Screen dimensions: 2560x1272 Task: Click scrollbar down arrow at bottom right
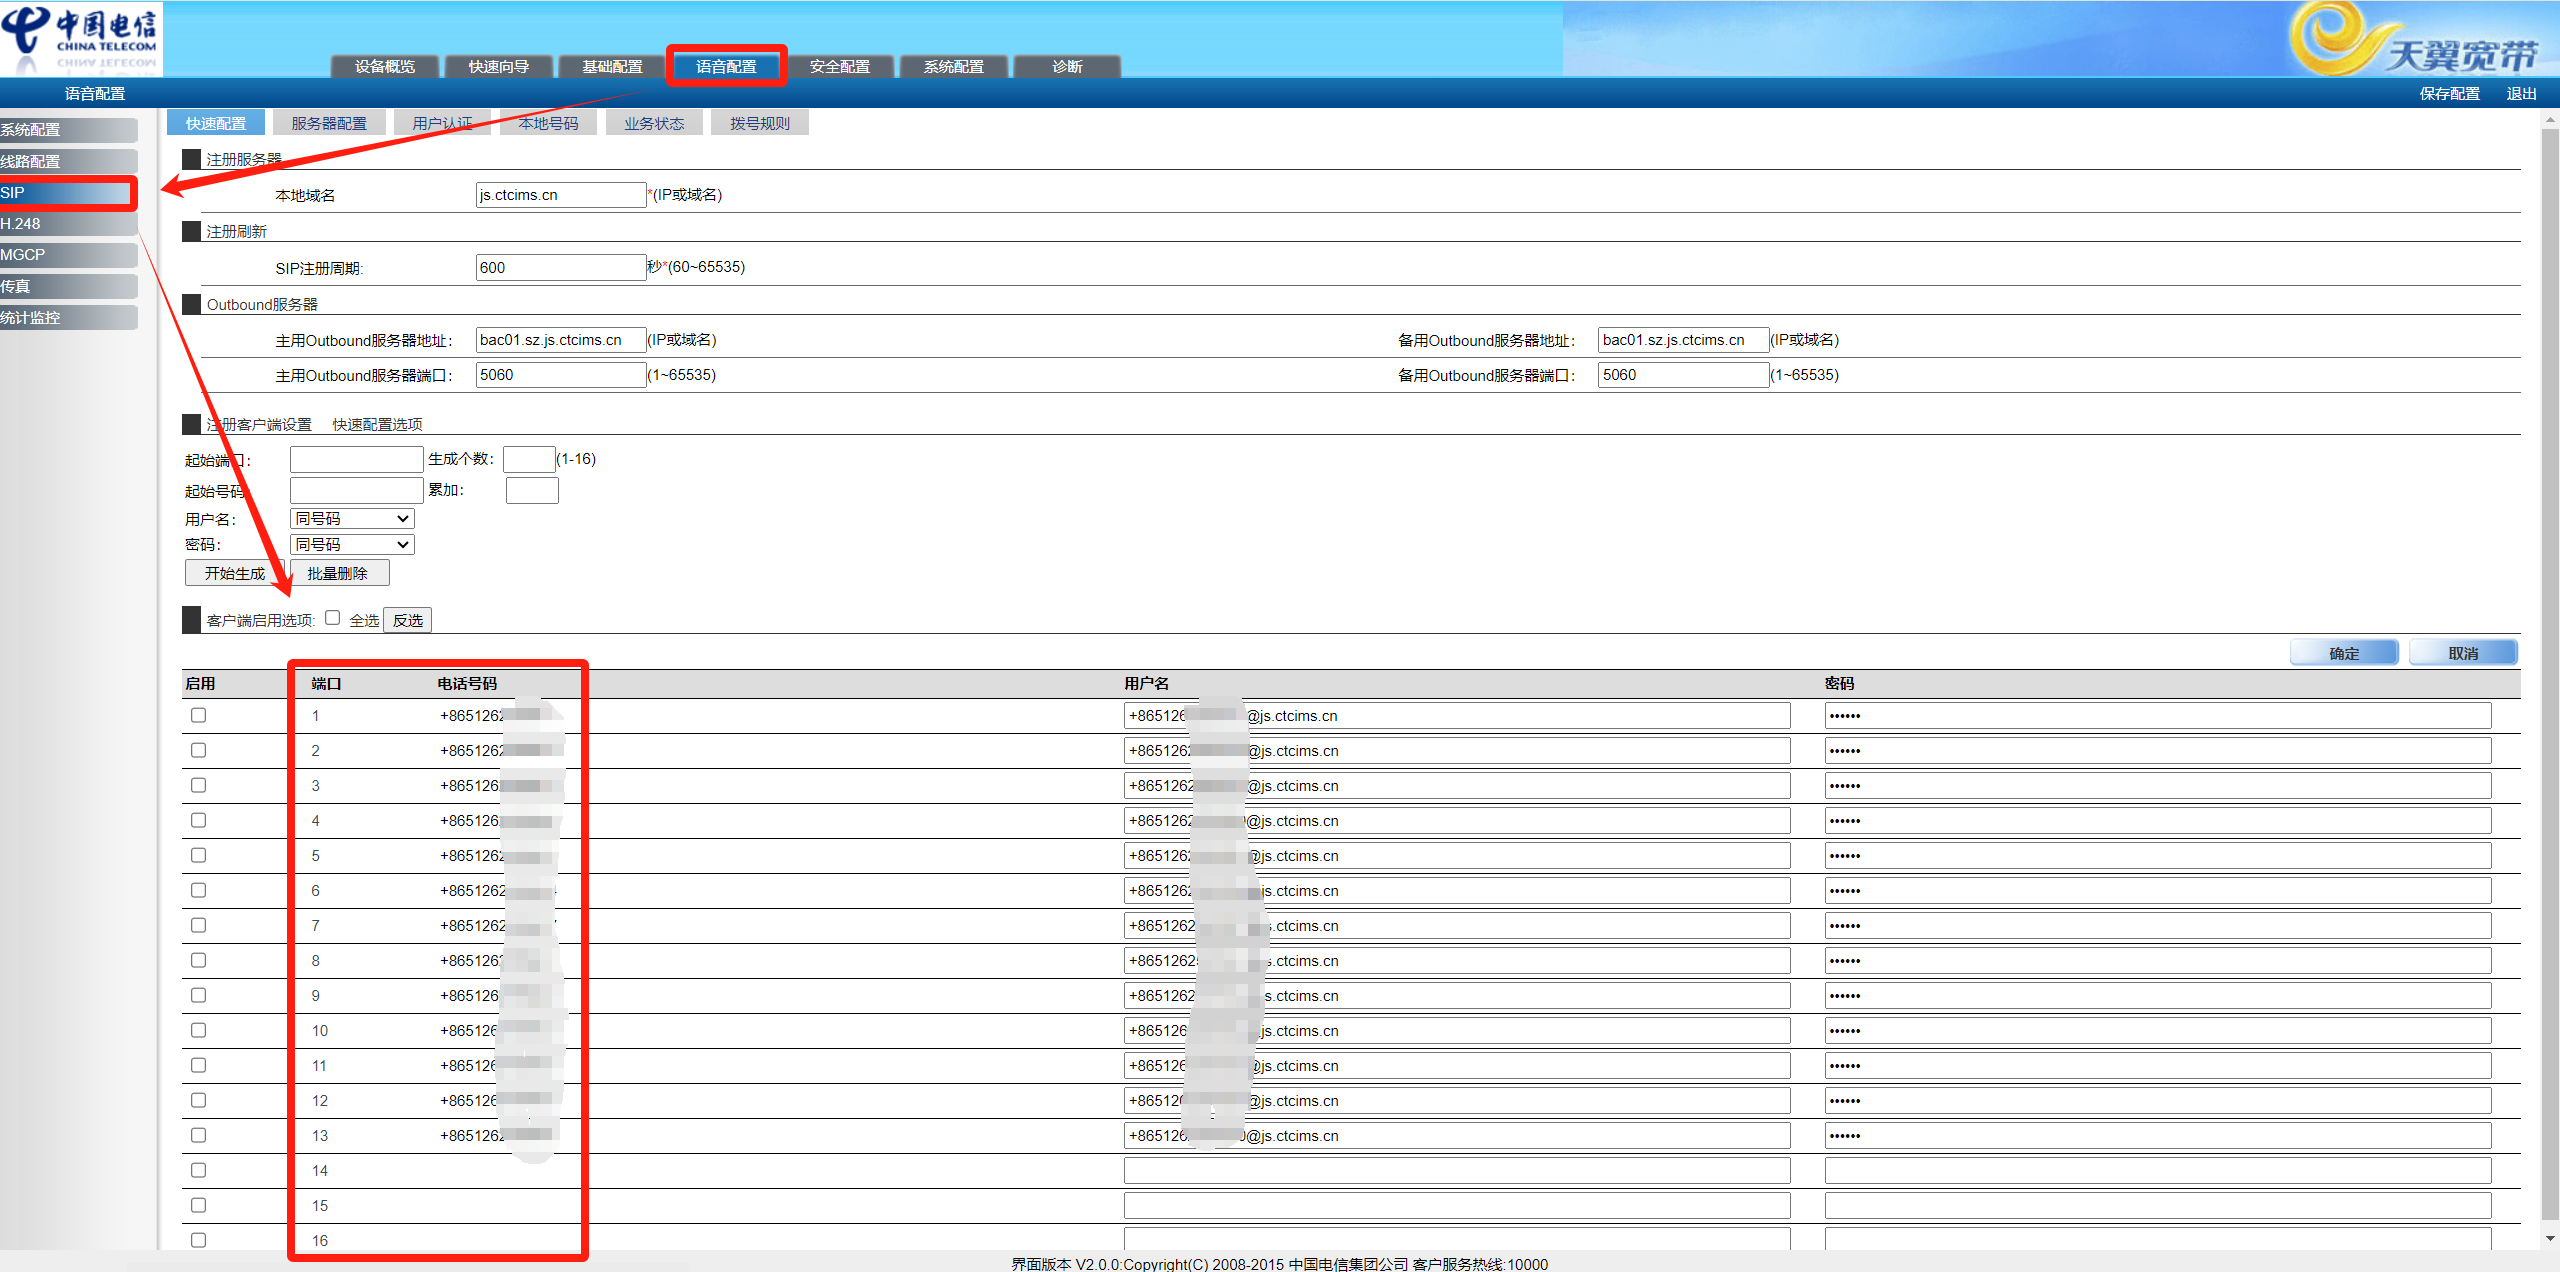coord(2550,1238)
